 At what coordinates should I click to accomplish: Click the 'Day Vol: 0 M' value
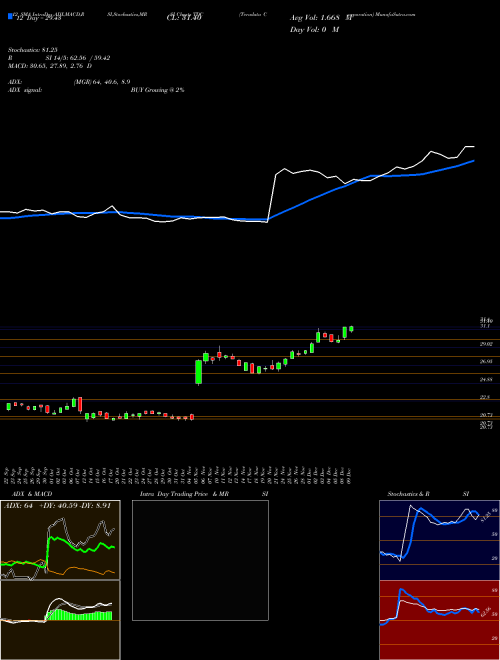(314, 29)
